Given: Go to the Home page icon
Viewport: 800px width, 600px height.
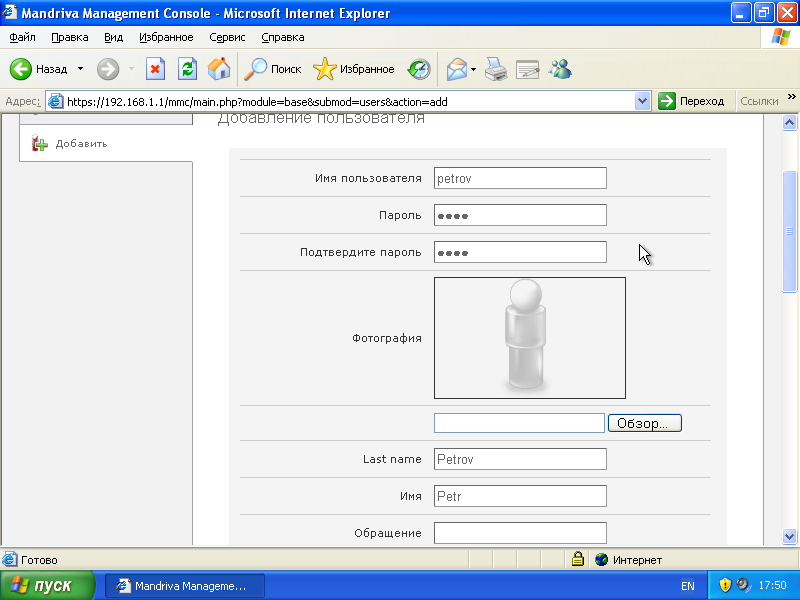Looking at the screenshot, I should click(x=219, y=69).
